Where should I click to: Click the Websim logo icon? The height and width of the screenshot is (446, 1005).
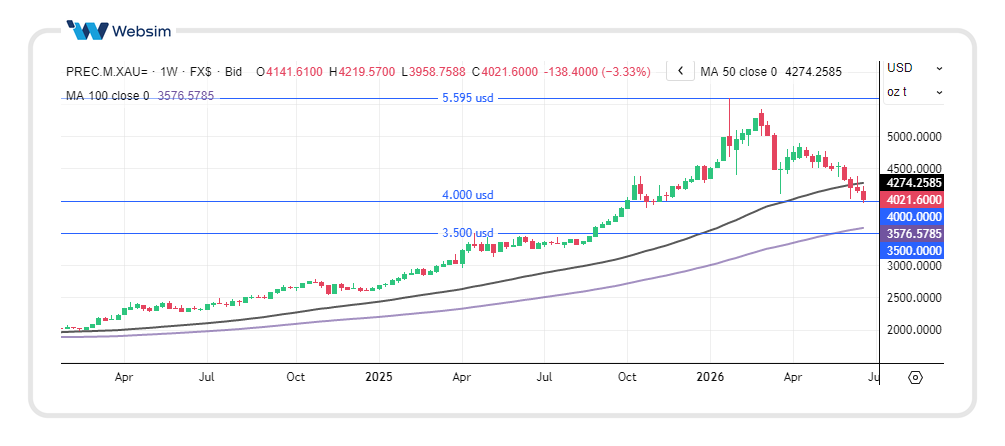coord(87,30)
